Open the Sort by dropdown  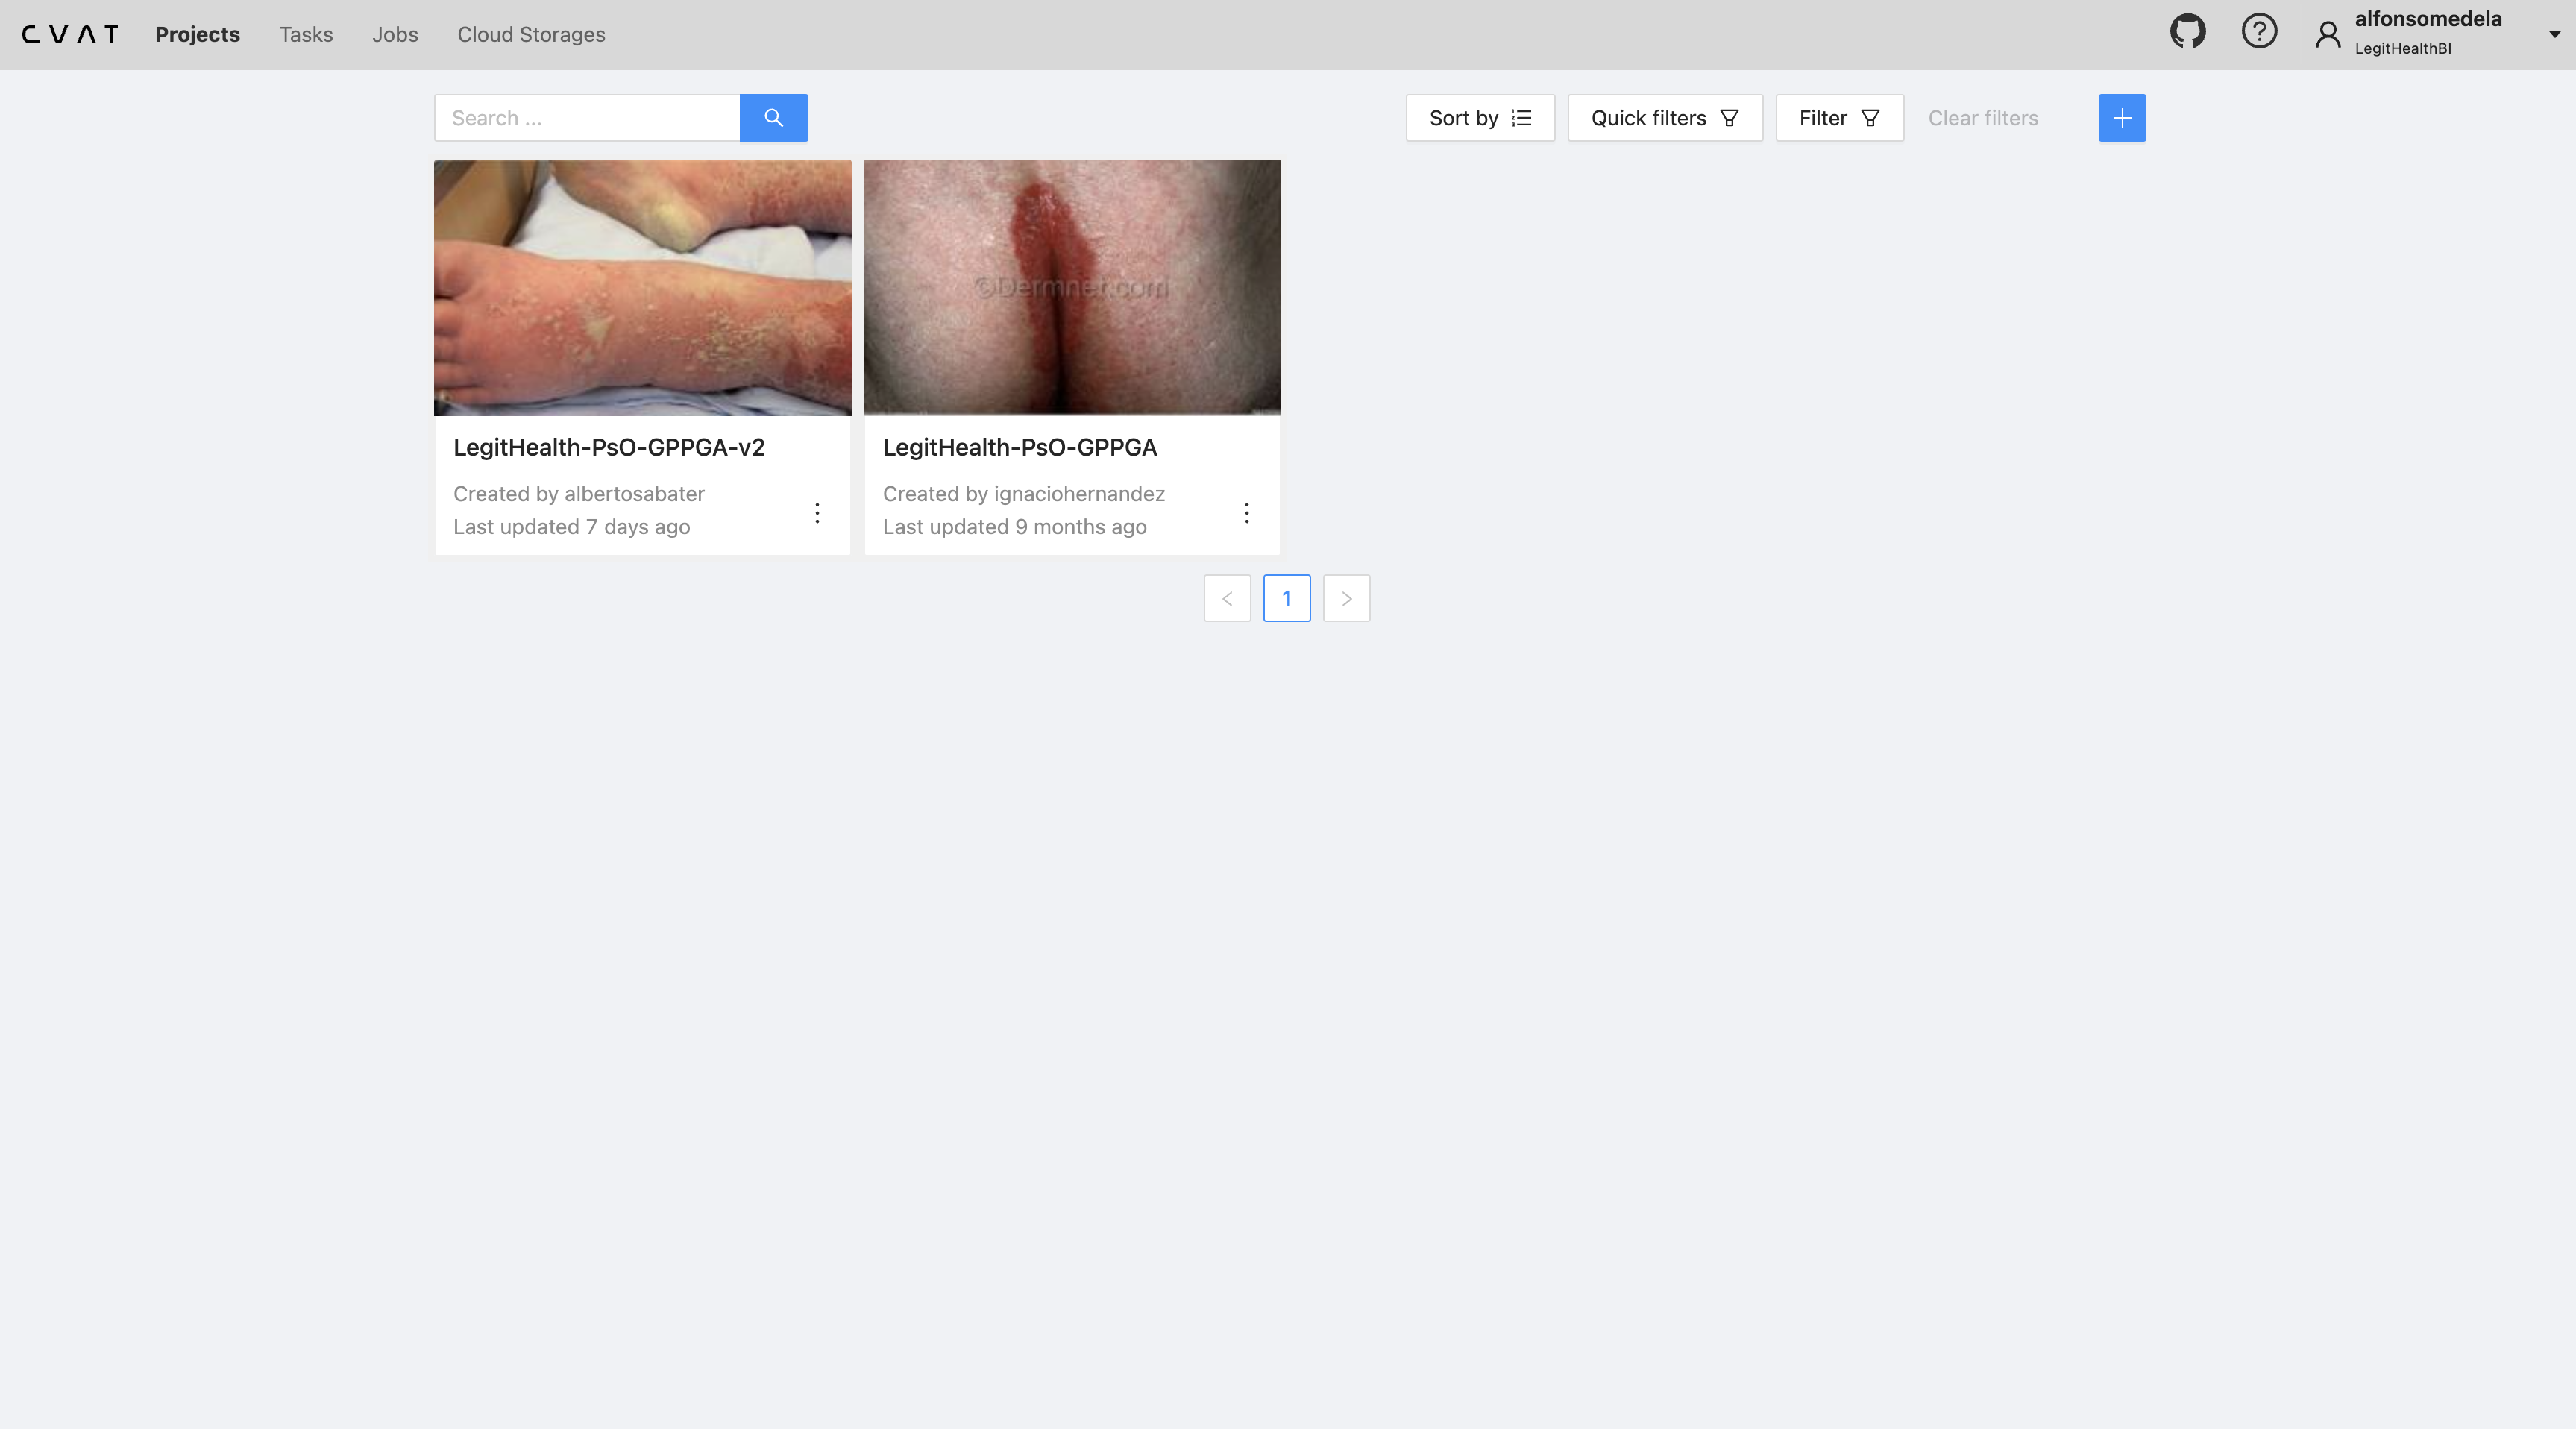pos(1479,118)
